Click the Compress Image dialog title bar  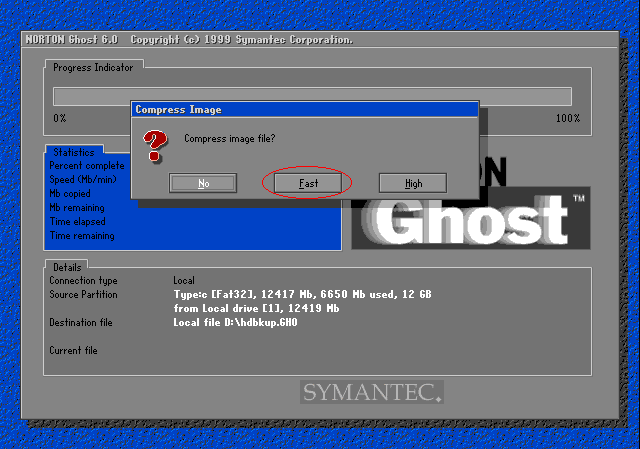tap(304, 109)
